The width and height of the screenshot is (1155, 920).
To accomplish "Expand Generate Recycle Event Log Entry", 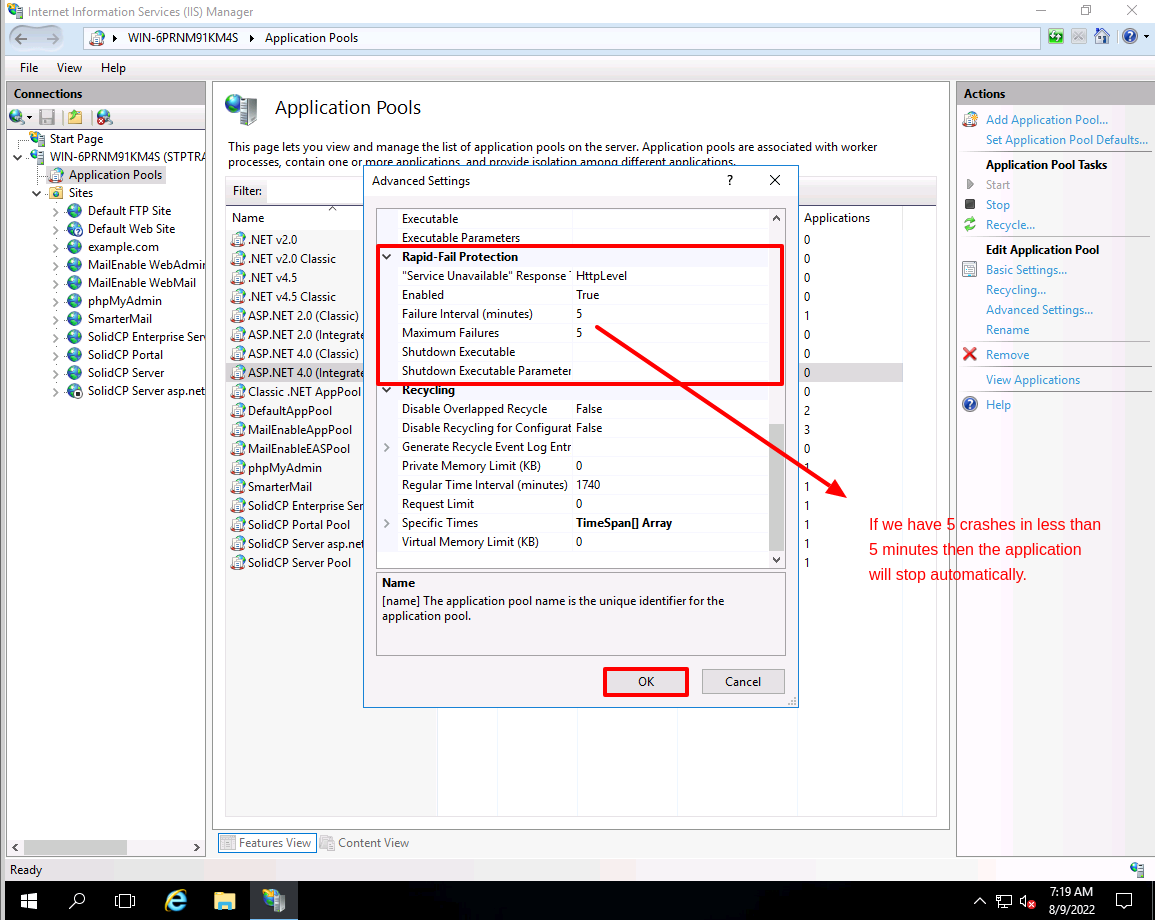I will coord(387,447).
